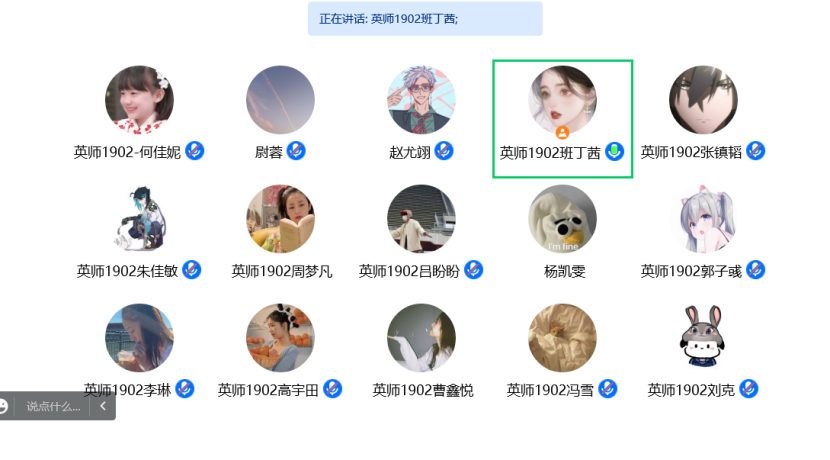
Task: Click muted mic icon beside 赵尤翊
Action: pyautogui.click(x=444, y=151)
